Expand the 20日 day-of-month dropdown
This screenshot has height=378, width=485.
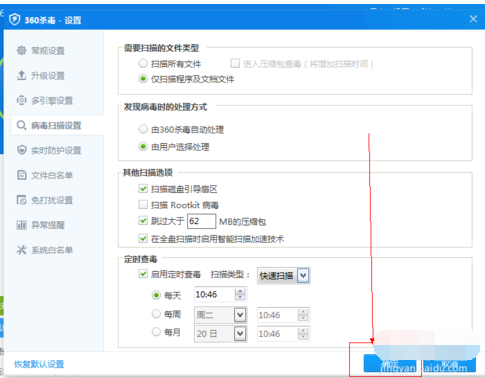click(x=240, y=333)
